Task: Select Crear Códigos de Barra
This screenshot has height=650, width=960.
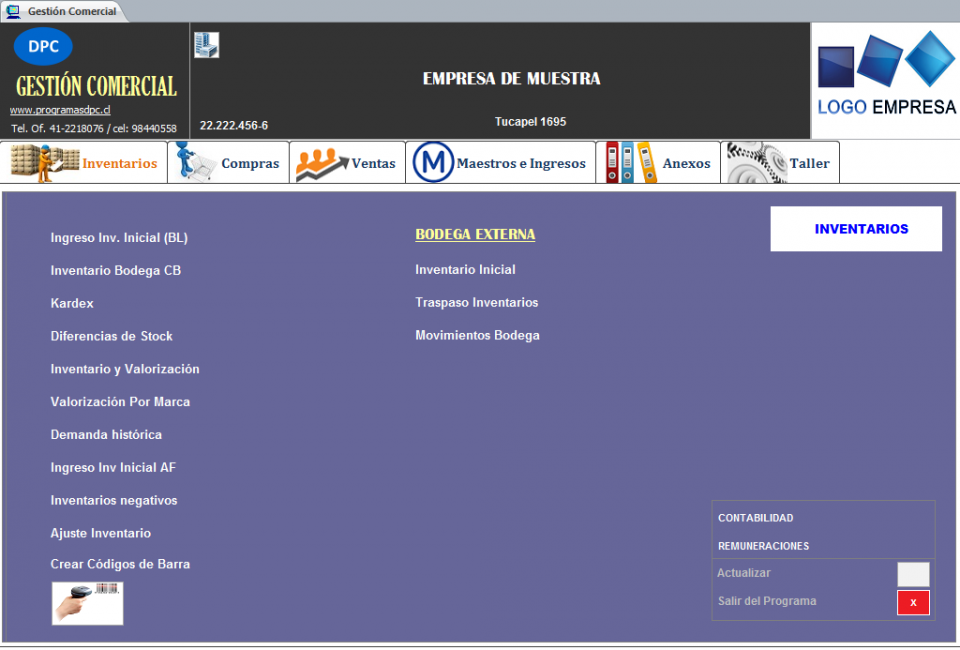Action: (x=120, y=564)
